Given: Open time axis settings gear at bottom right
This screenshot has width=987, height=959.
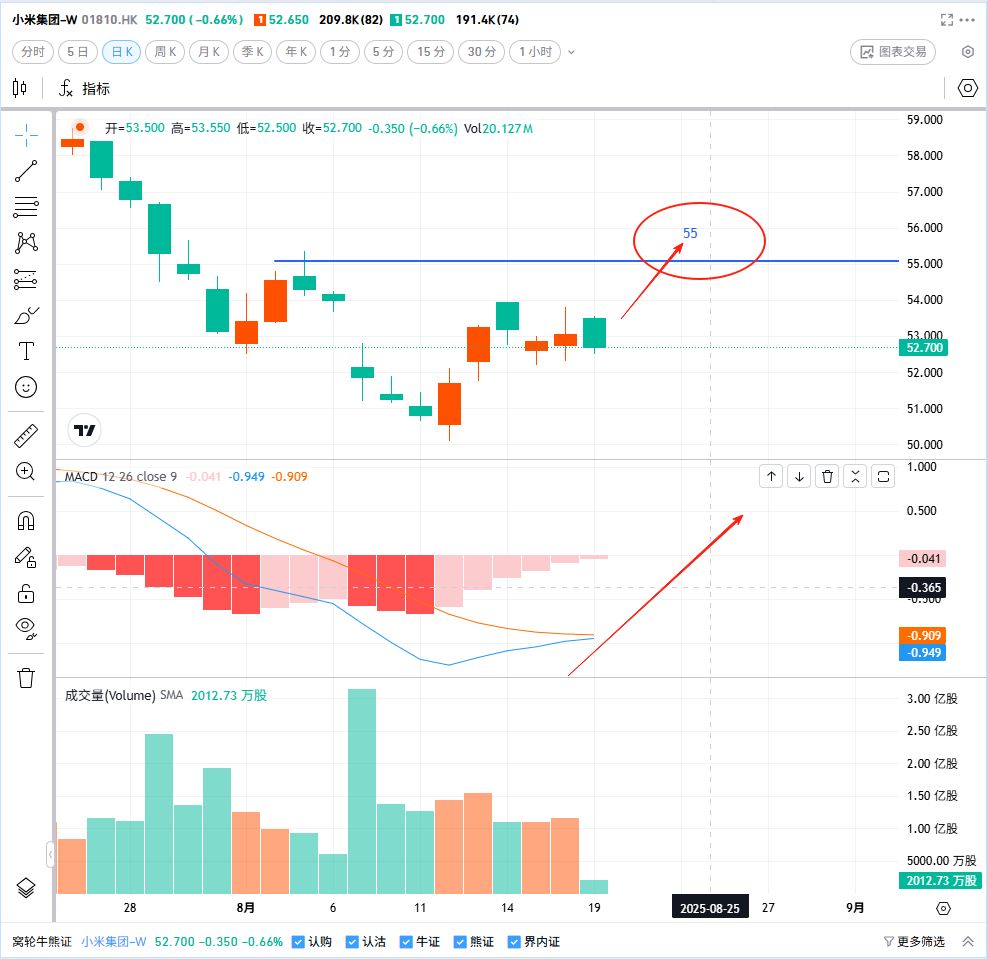Looking at the screenshot, I should tap(943, 908).
